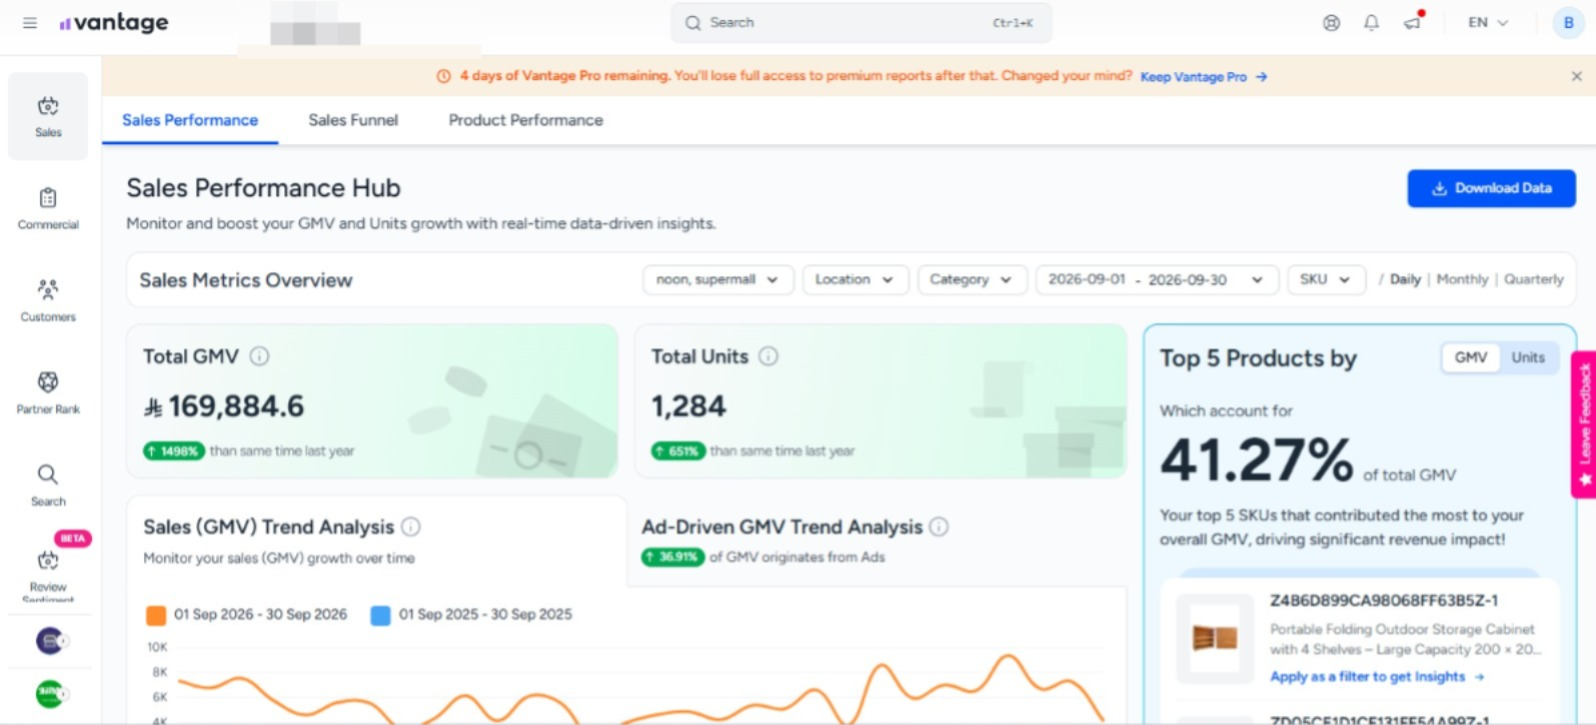Click info icon beside Sales (GMV) Trend Analysis
Image resolution: width=1596 pixels, height=725 pixels.
click(x=411, y=526)
